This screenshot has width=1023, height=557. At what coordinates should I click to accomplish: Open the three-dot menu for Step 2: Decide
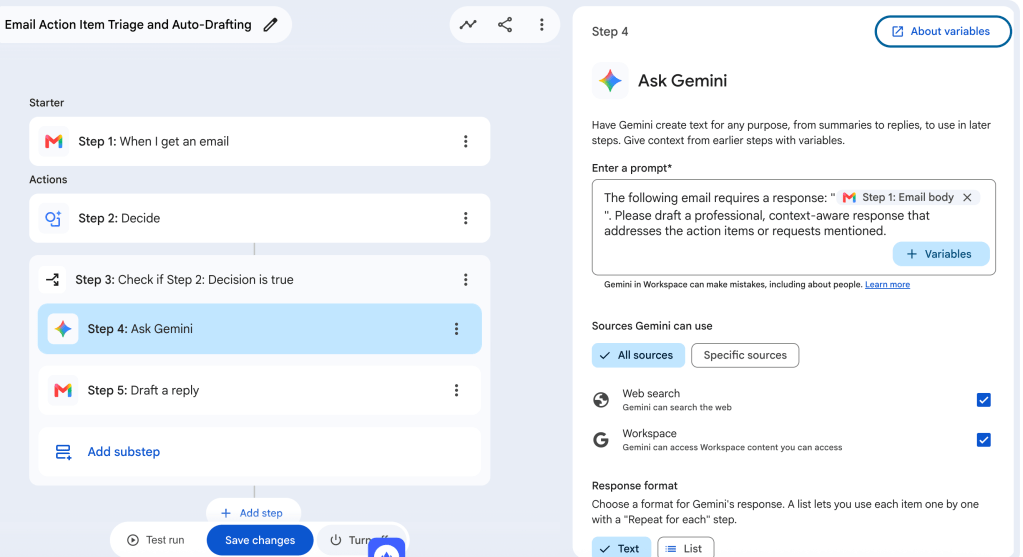[x=465, y=218]
